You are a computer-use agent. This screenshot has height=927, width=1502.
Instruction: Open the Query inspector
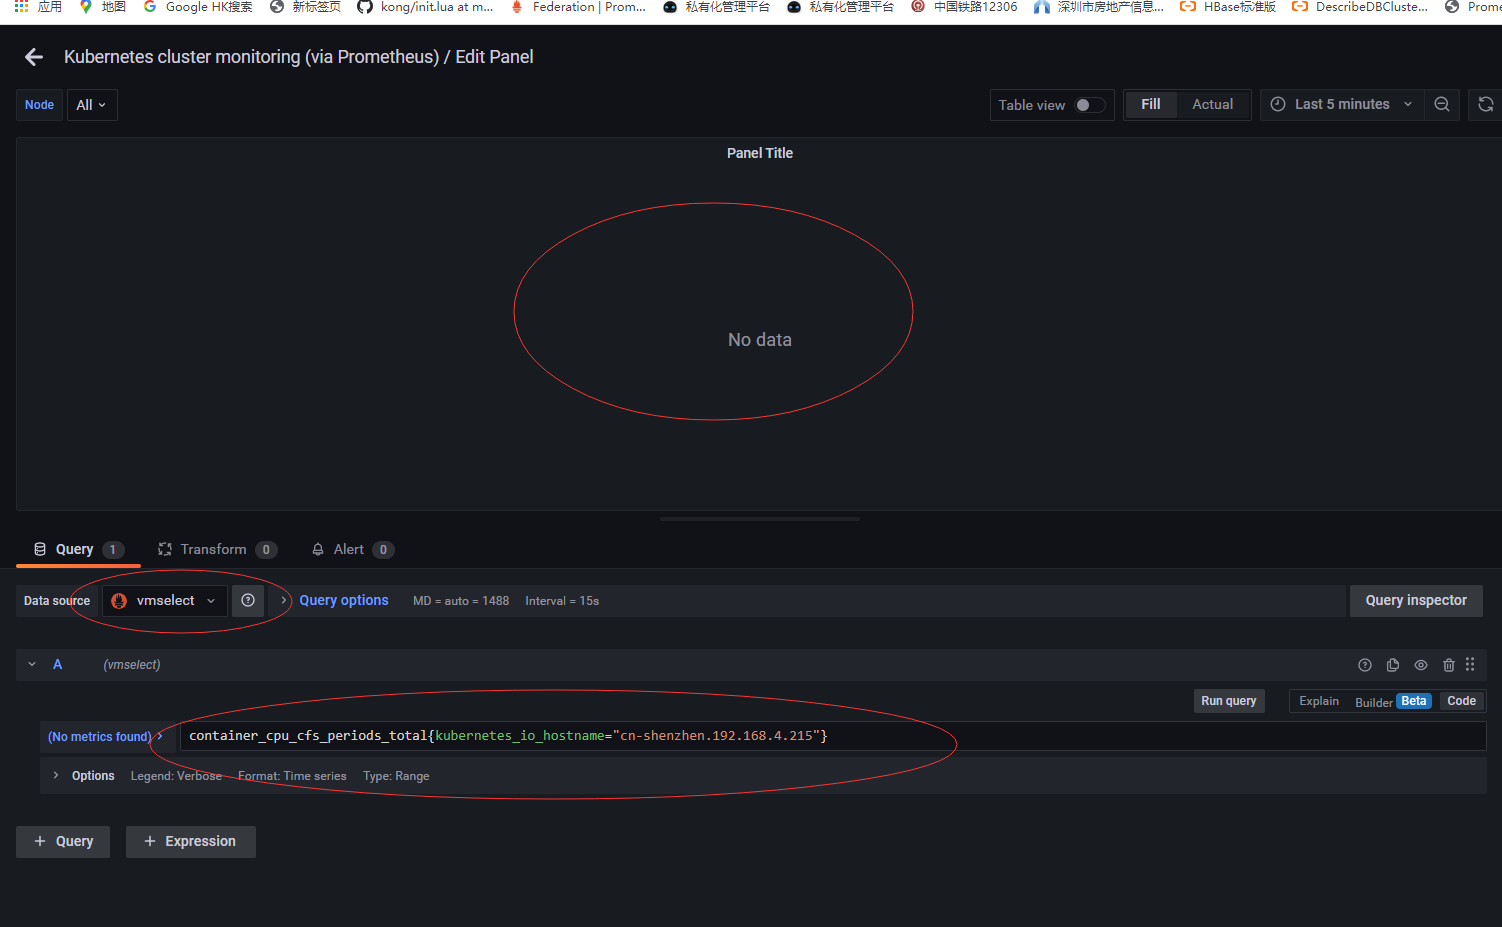click(1416, 600)
